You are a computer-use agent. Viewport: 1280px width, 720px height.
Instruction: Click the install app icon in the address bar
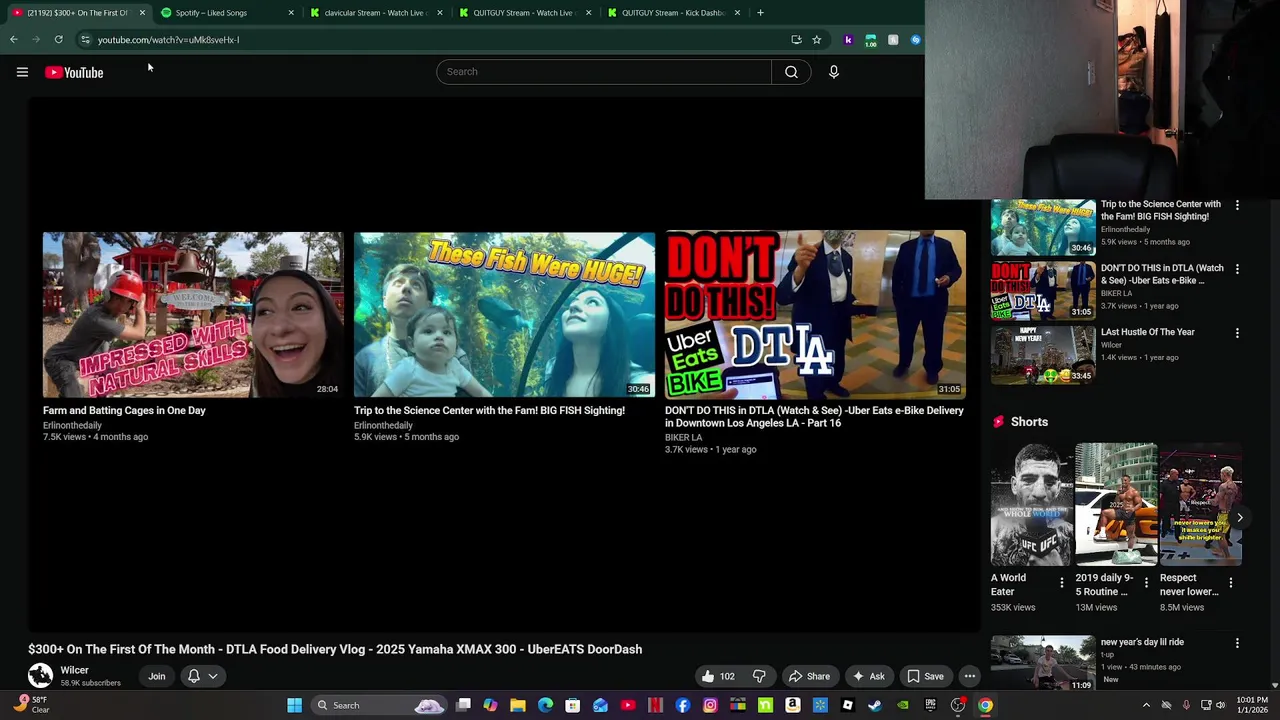point(796,40)
